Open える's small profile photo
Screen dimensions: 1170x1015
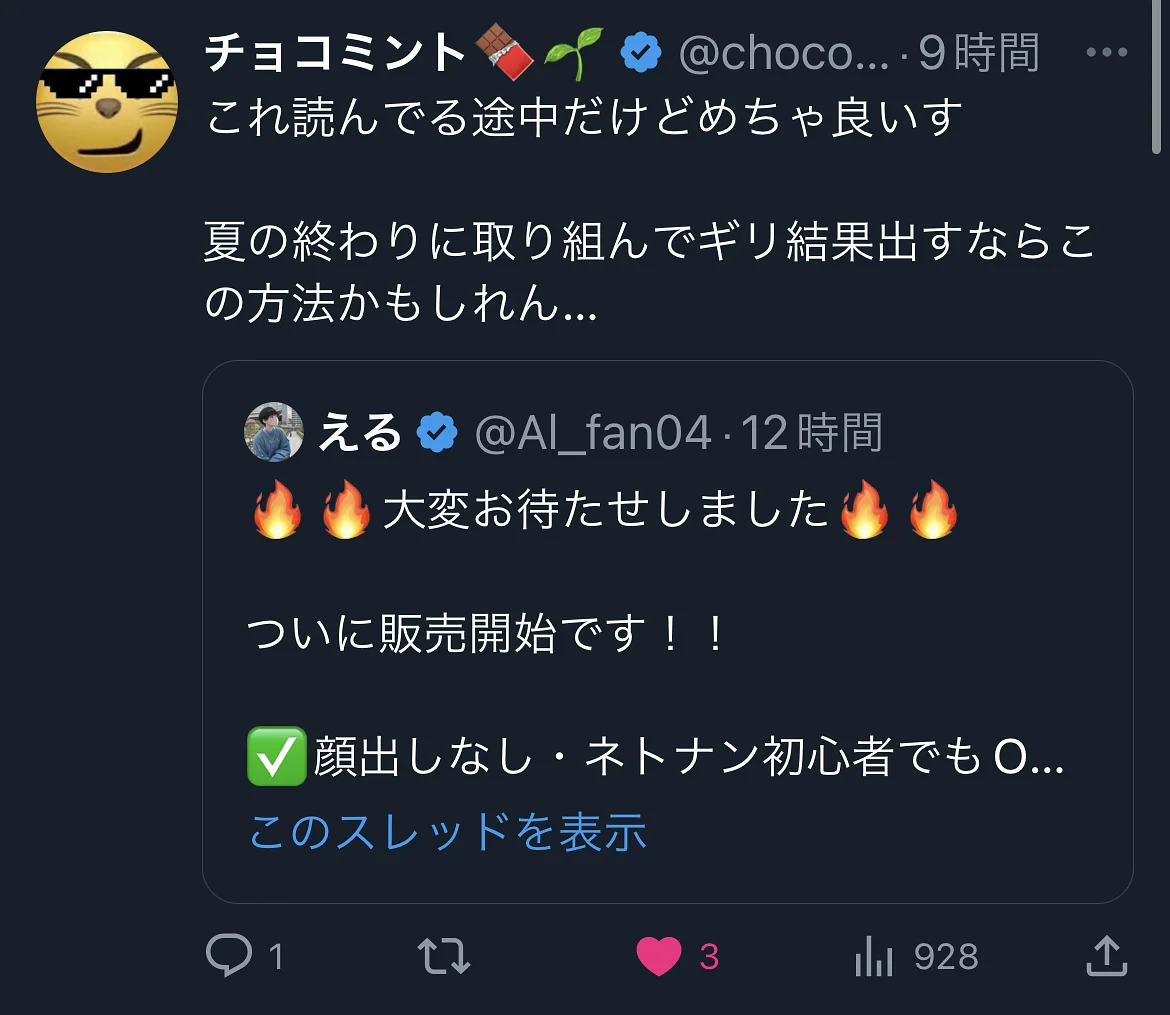tap(274, 431)
